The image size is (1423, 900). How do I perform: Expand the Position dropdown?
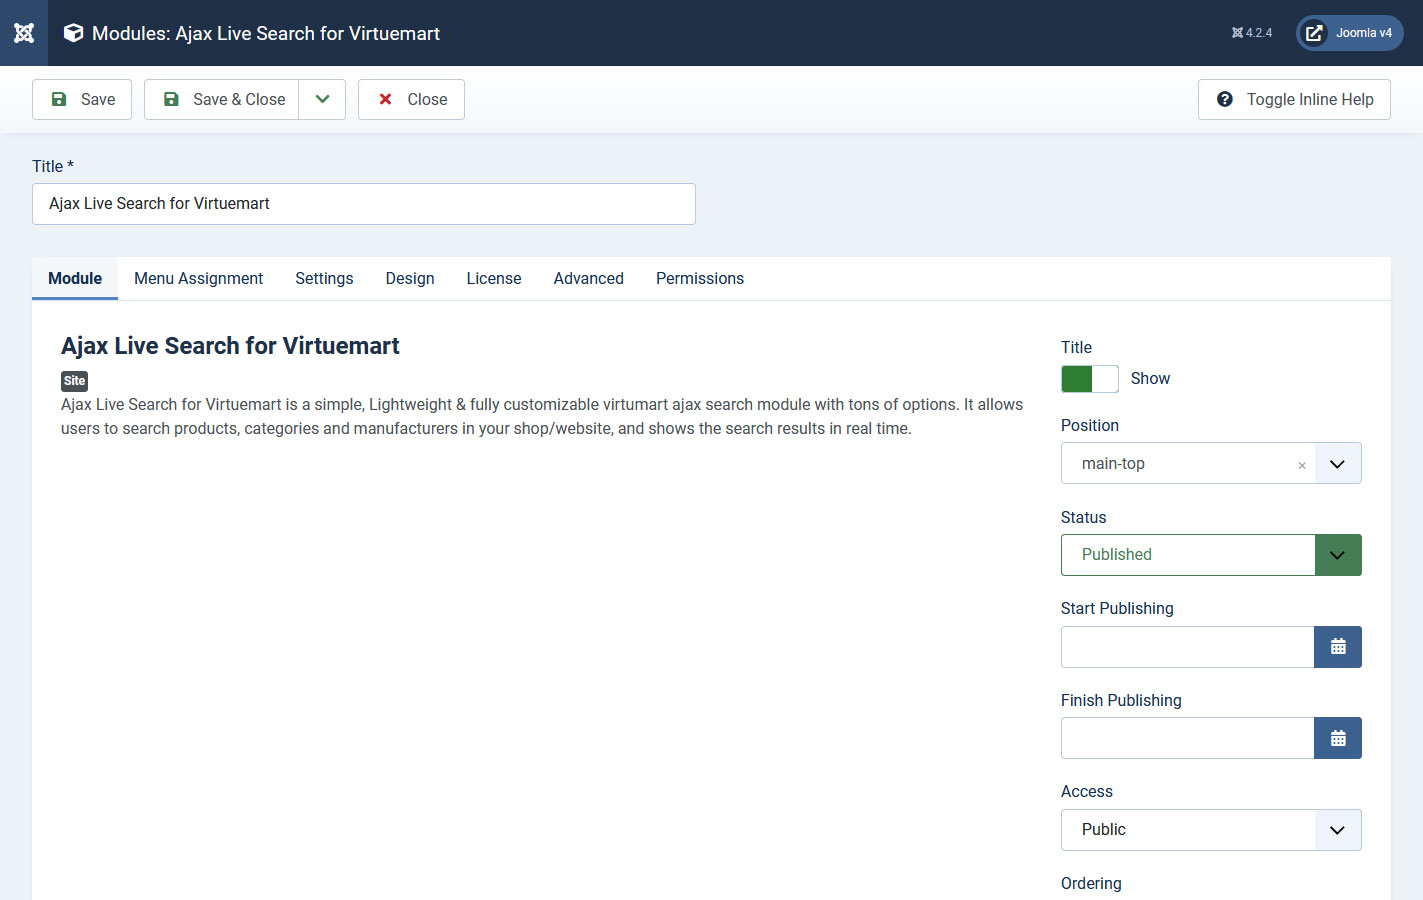(1338, 464)
